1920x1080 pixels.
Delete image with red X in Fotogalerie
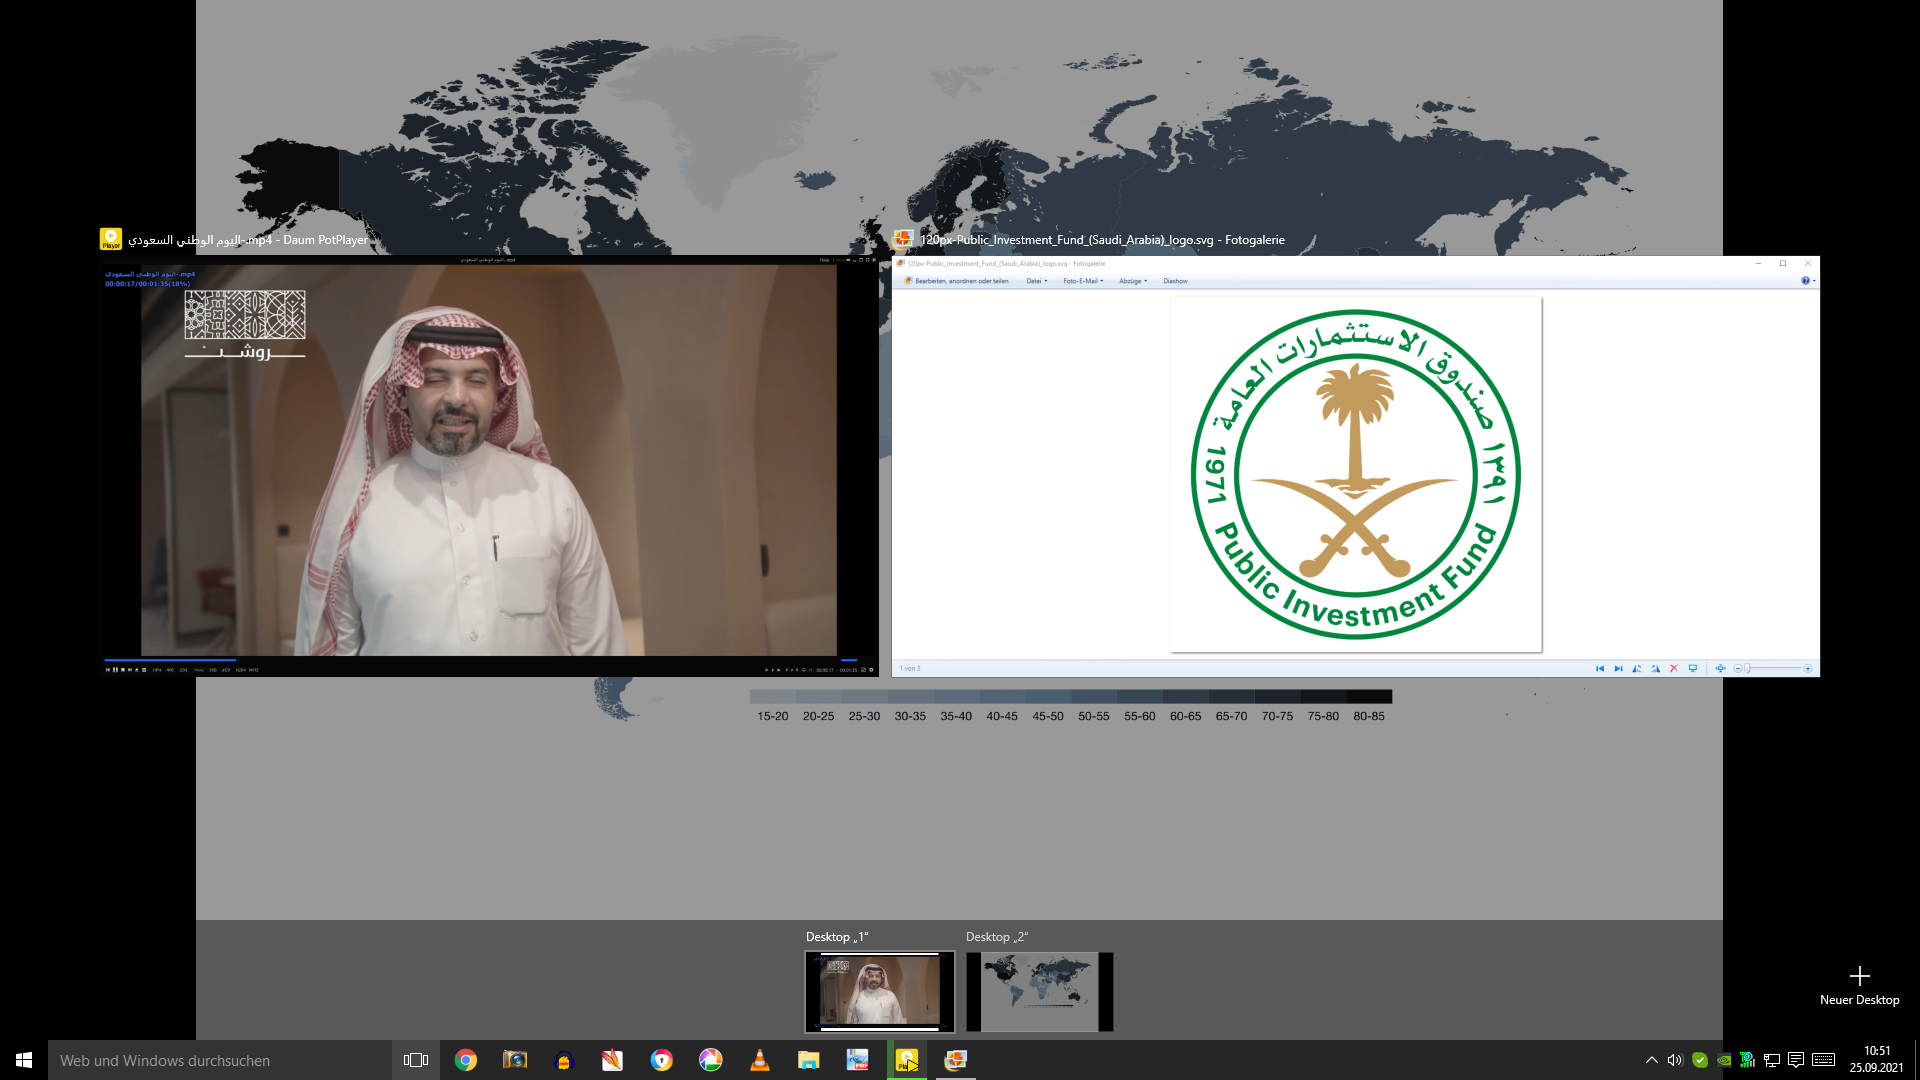(x=1674, y=668)
